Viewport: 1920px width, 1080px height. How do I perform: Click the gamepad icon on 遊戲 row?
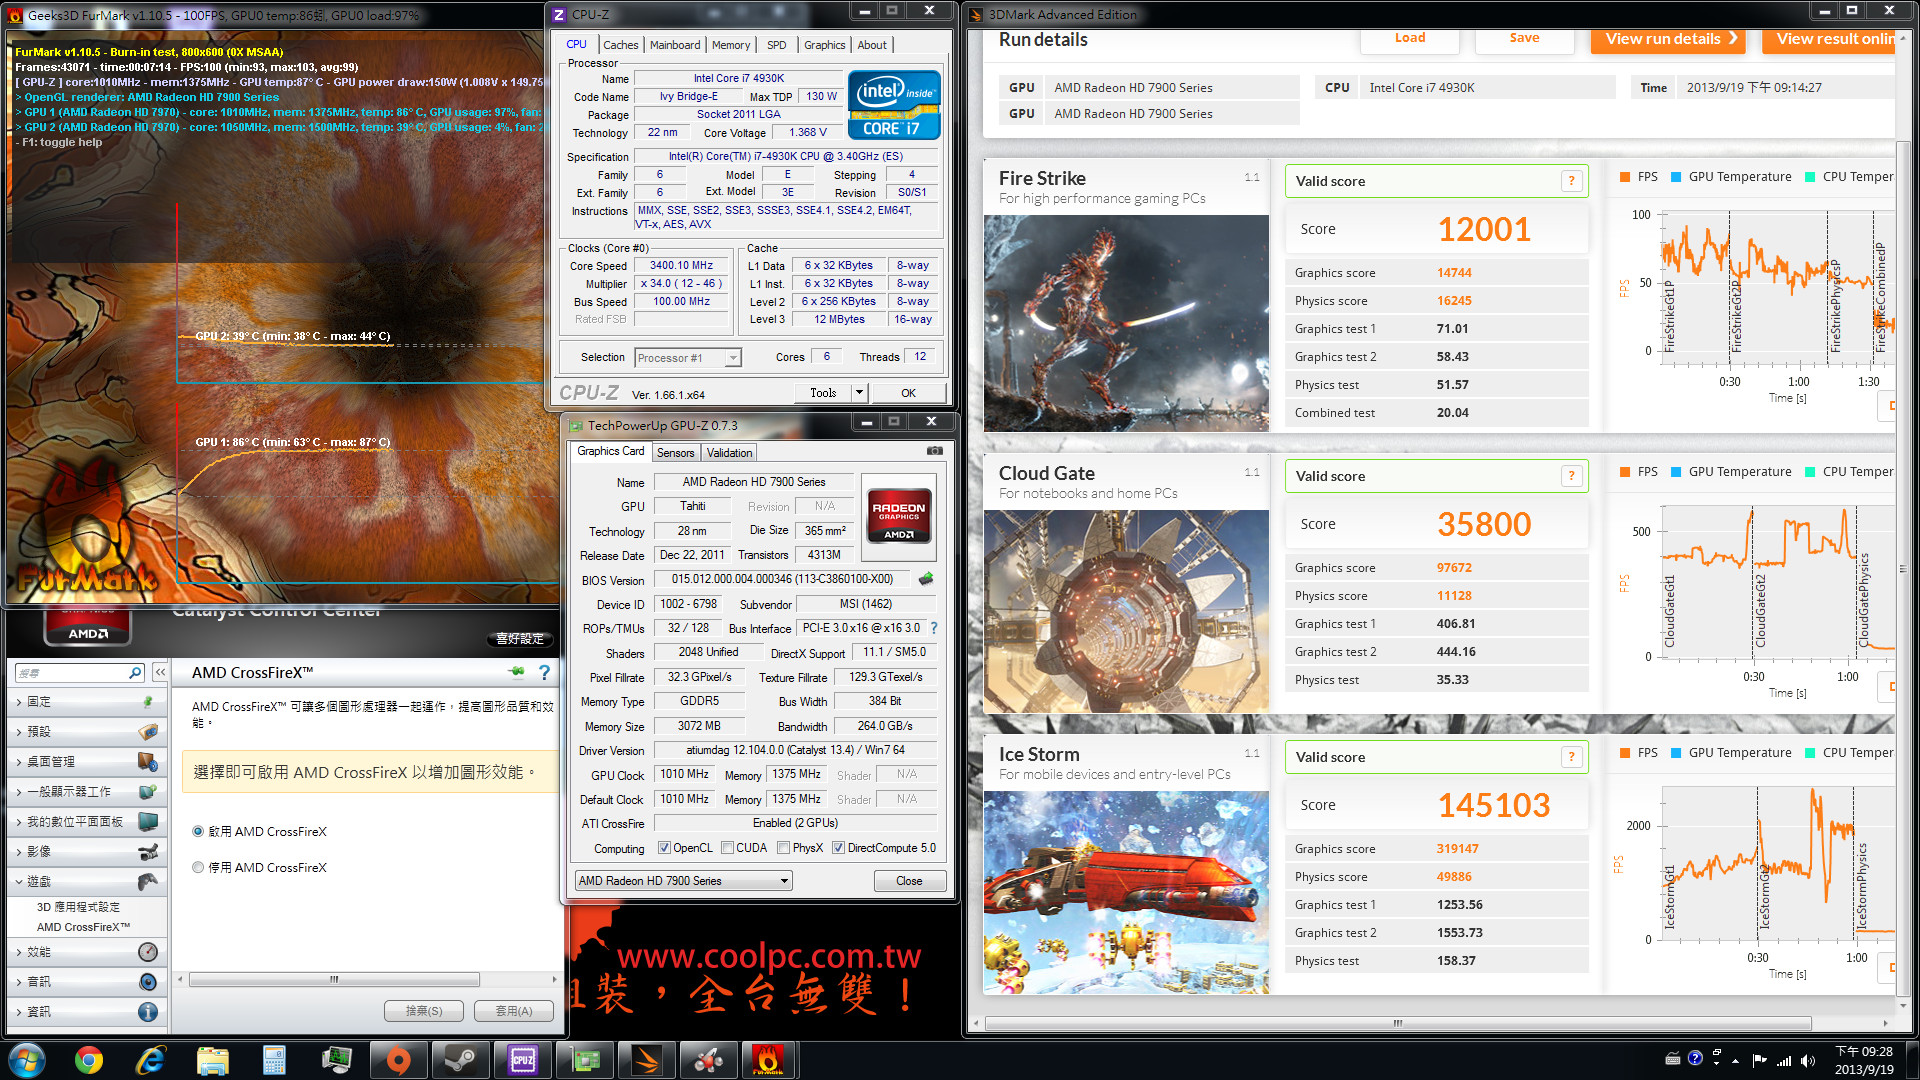(x=148, y=881)
